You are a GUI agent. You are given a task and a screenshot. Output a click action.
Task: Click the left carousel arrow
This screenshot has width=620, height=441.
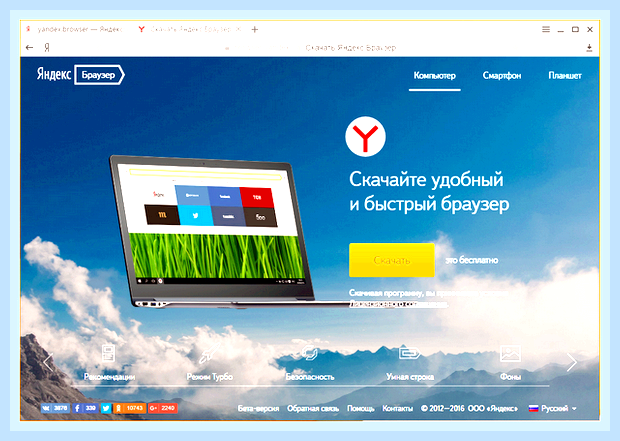[x=48, y=362]
